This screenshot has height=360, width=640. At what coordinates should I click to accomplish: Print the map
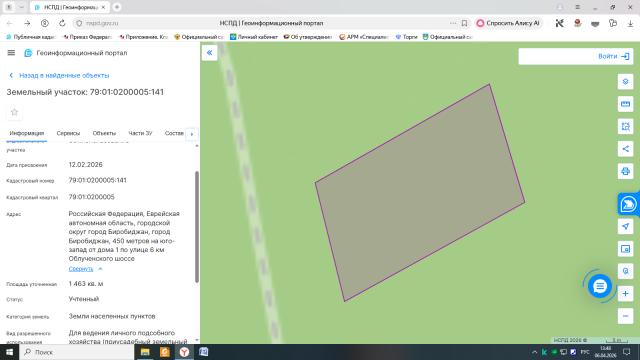click(625, 171)
